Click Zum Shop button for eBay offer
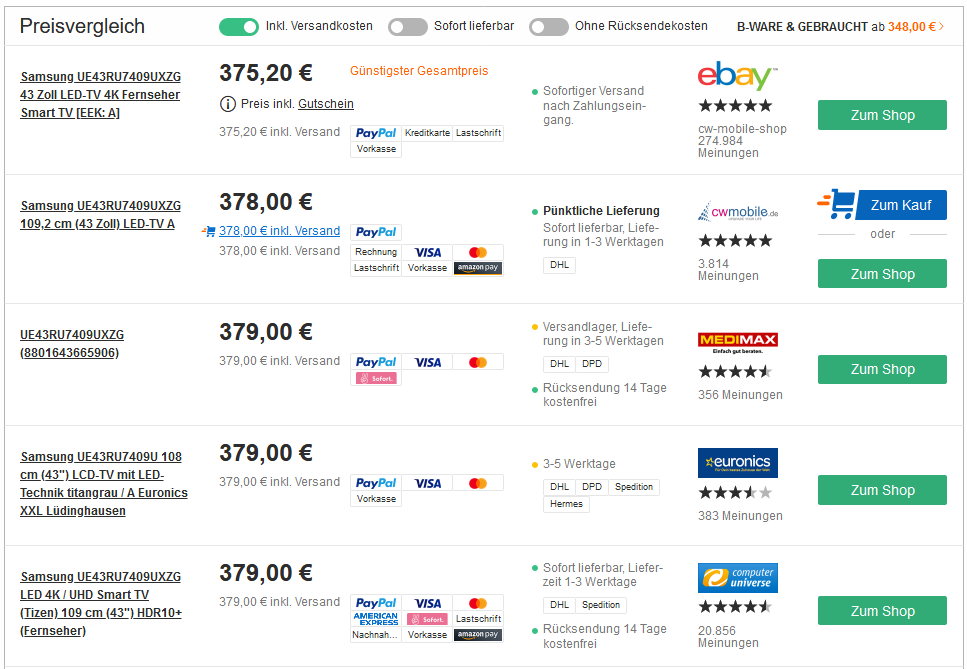 point(882,115)
